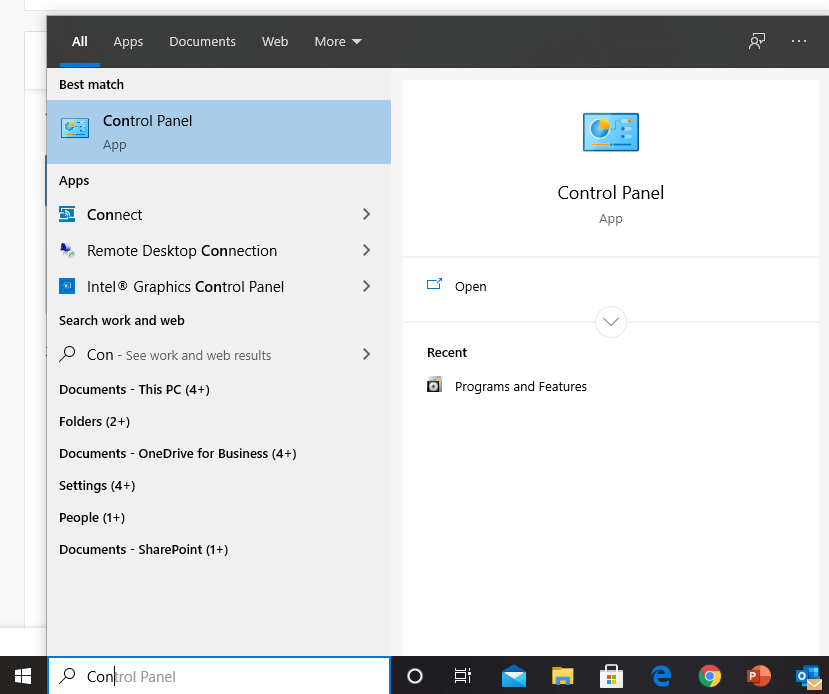Open Control Panel best match result
Screen dimensions: 829x694
pyautogui.click(x=219, y=132)
